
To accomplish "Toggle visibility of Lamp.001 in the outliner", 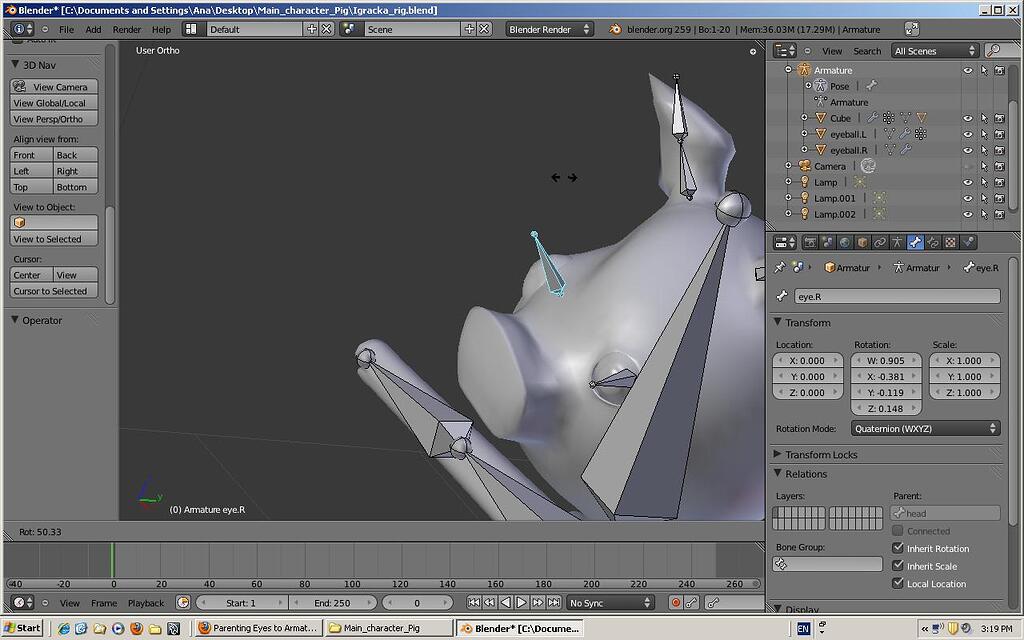I will click(968, 199).
